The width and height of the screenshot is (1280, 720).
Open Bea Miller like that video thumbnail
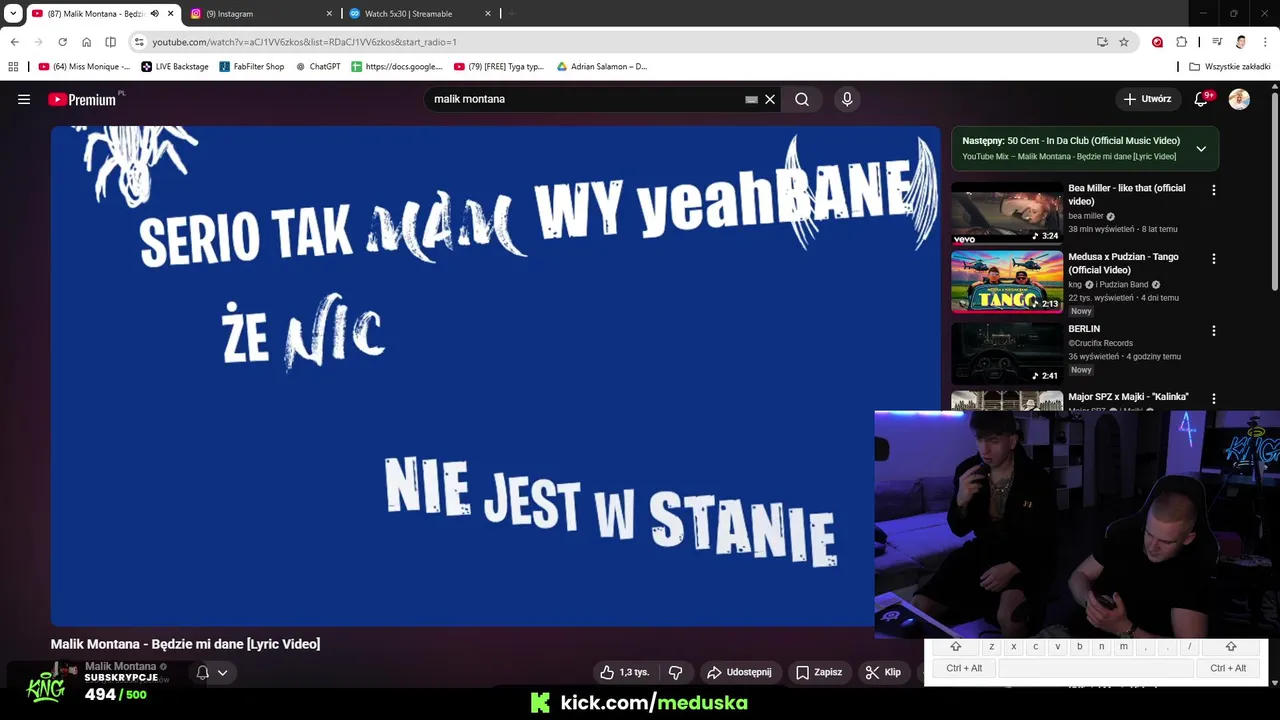1007,213
